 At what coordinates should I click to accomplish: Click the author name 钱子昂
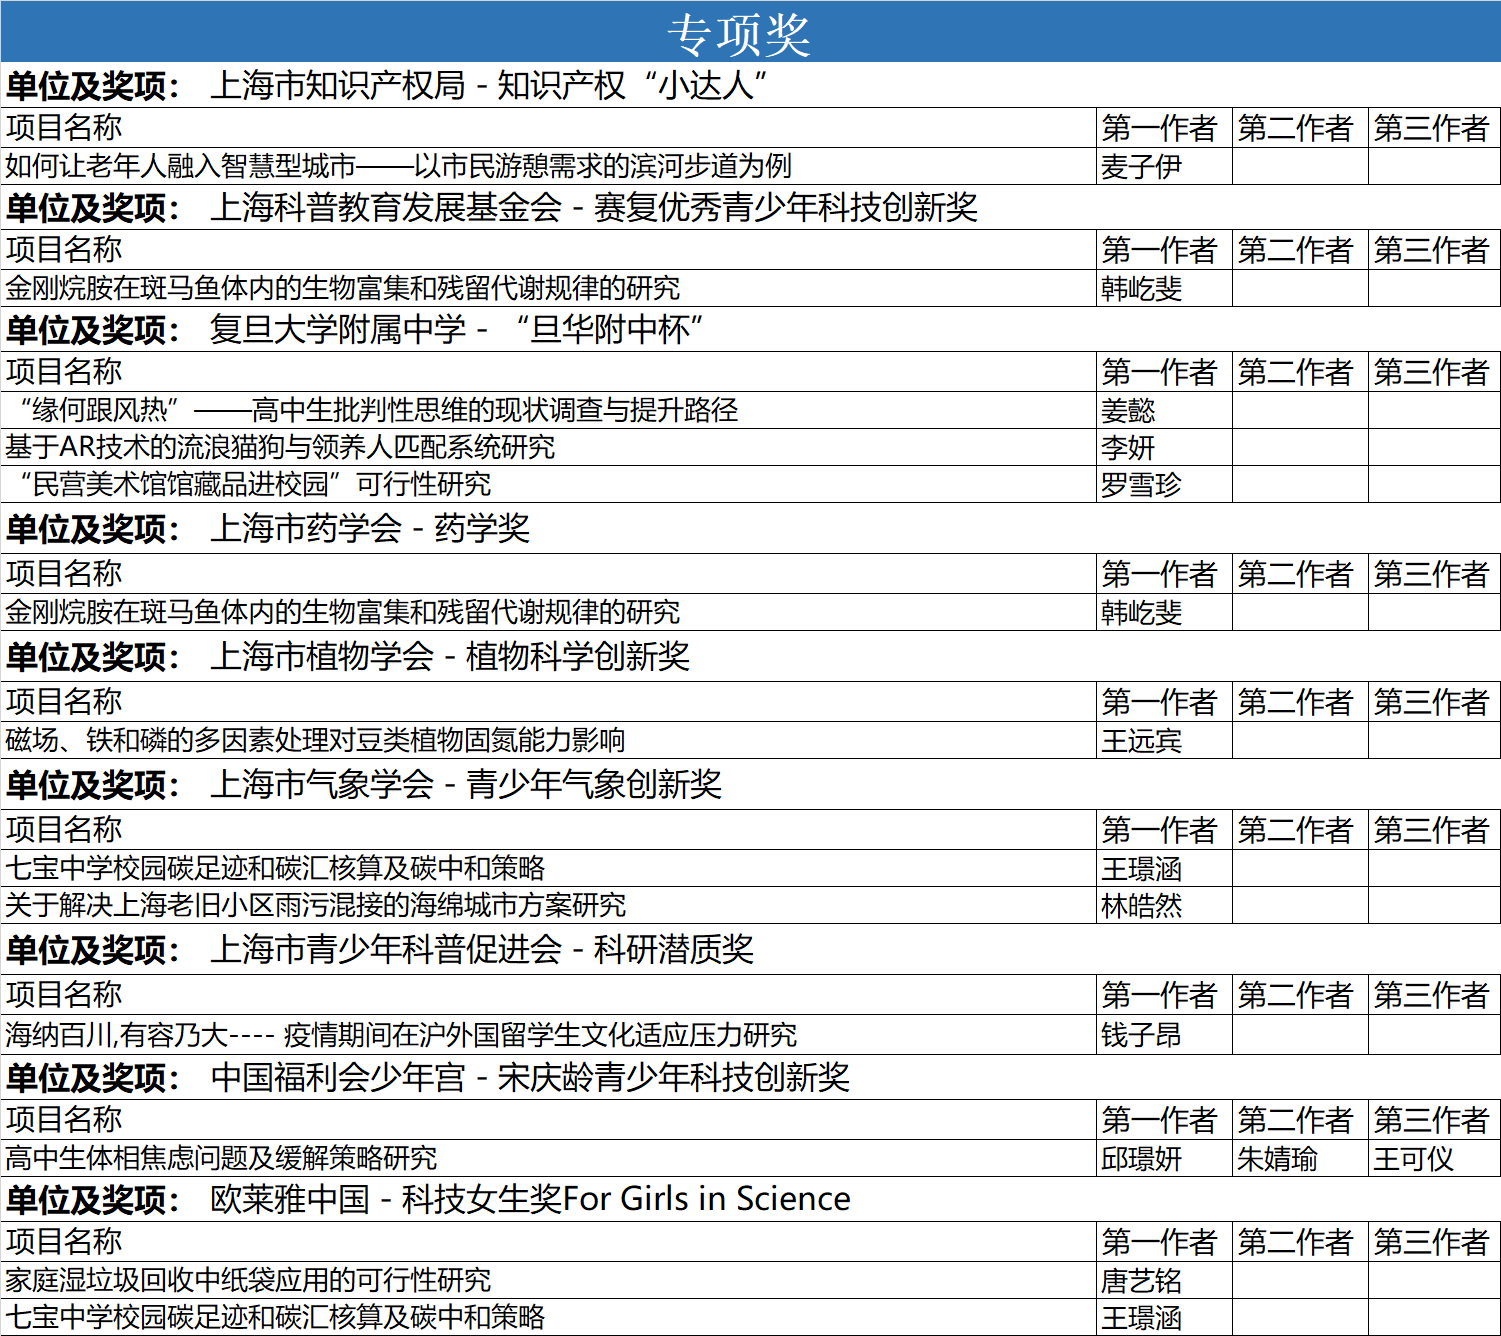(x=1141, y=1035)
